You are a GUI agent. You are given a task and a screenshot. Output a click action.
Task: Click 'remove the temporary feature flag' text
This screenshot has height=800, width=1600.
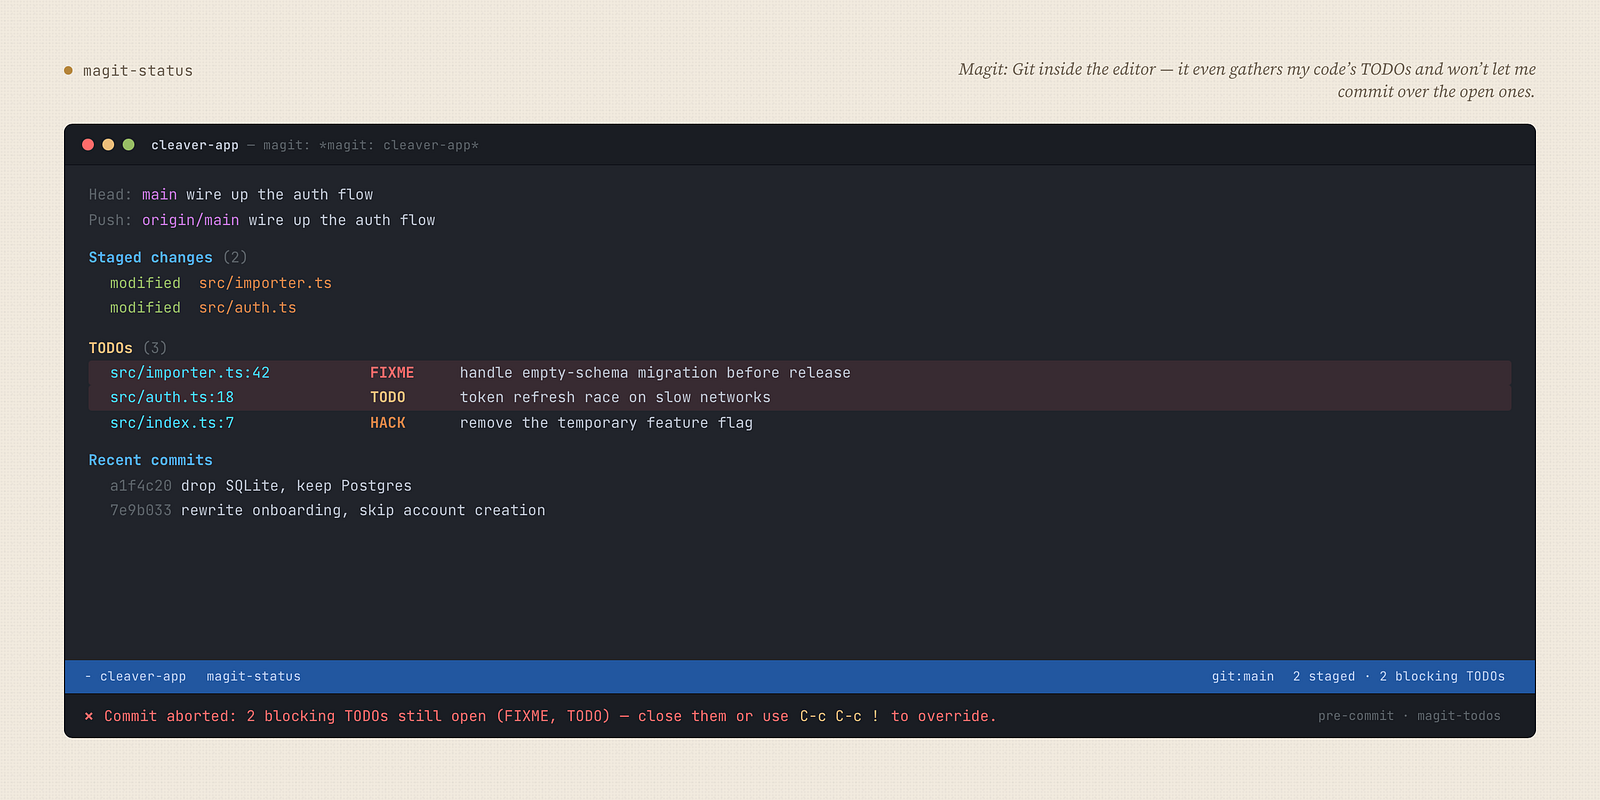[606, 423]
